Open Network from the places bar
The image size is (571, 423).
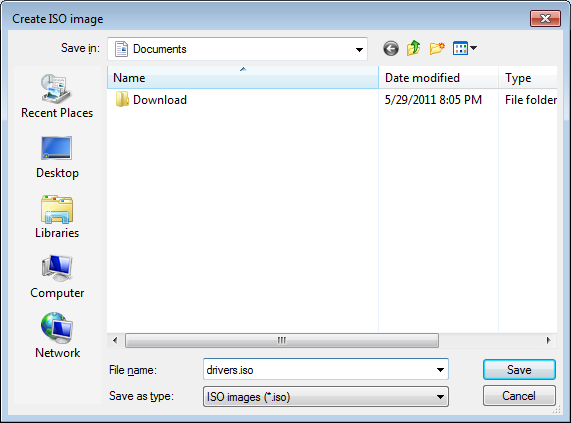point(57,336)
